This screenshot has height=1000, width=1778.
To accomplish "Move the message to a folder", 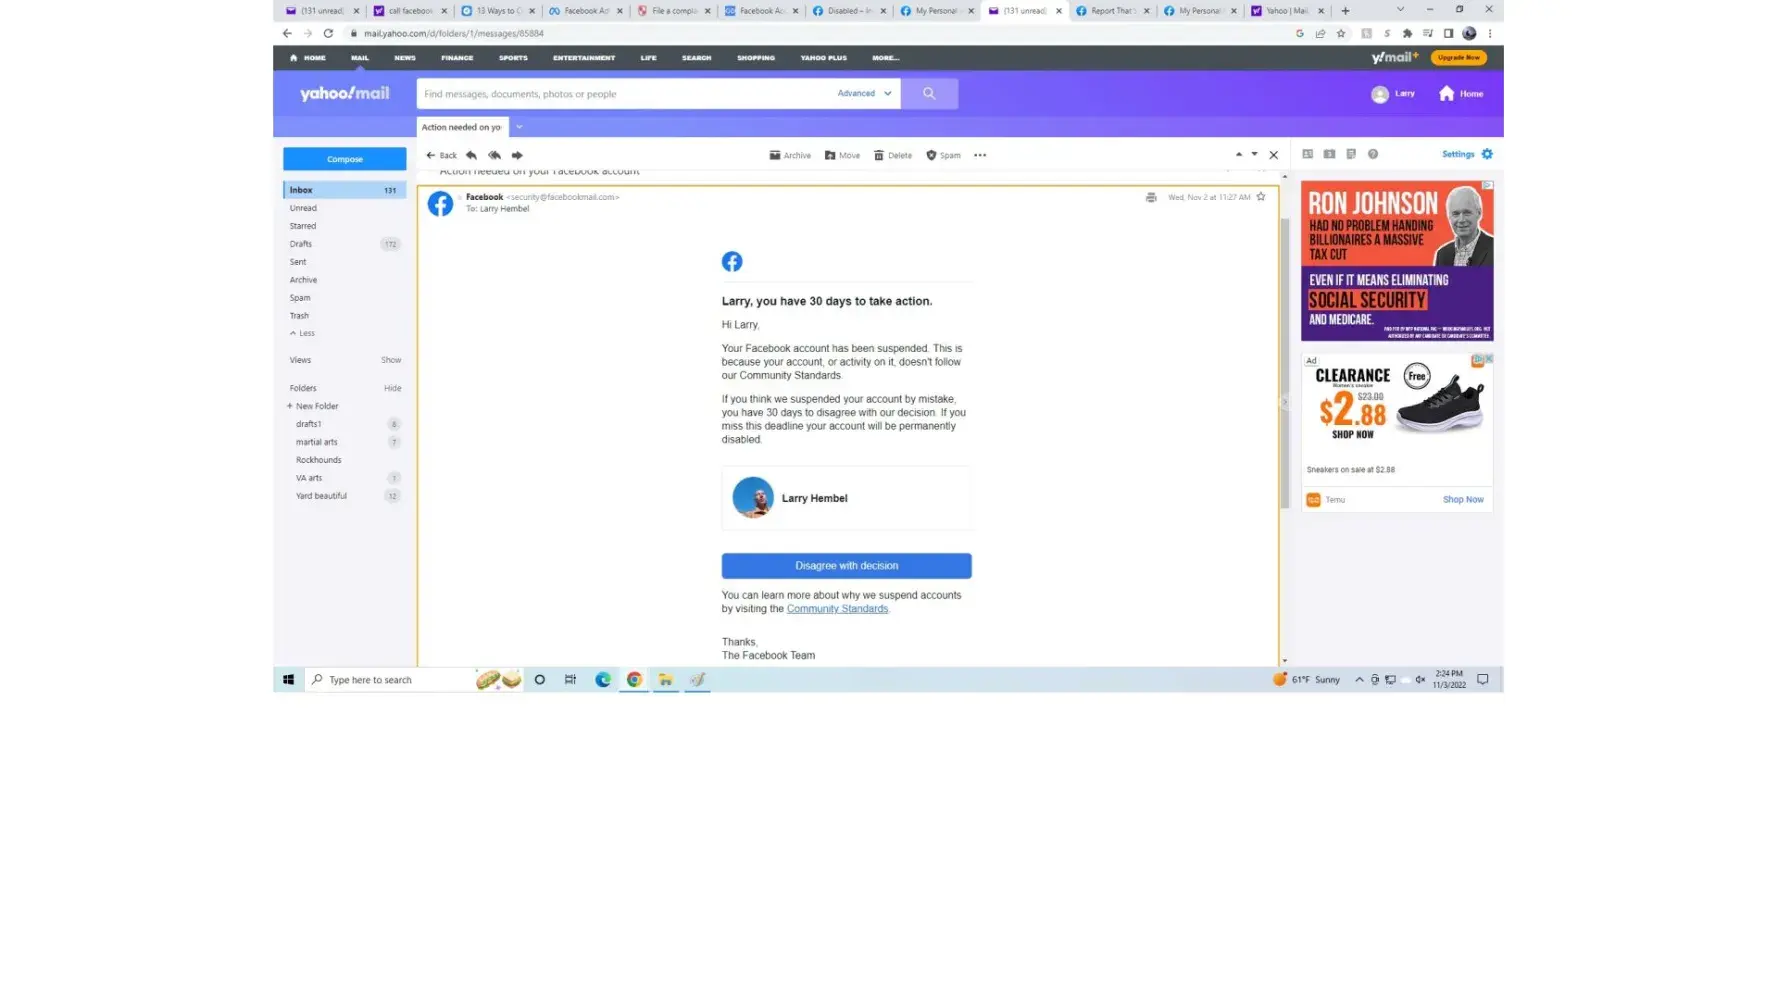I will (842, 155).
